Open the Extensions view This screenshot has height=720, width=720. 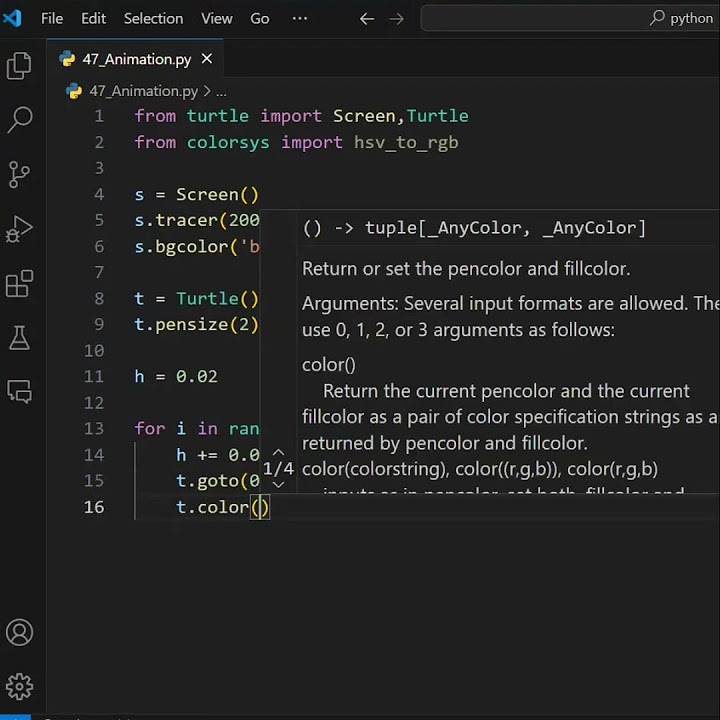(x=19, y=284)
